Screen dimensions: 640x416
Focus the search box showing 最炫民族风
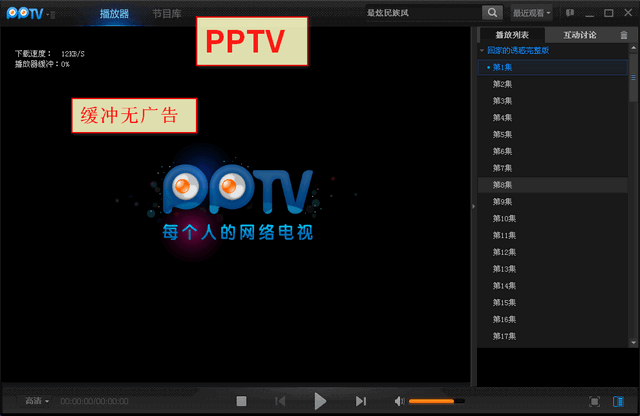click(423, 13)
